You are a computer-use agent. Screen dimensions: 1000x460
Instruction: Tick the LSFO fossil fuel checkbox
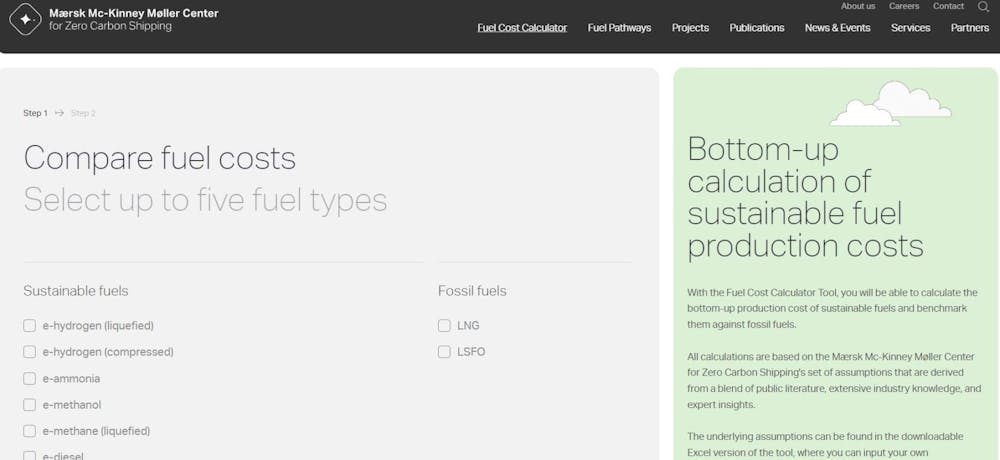444,352
